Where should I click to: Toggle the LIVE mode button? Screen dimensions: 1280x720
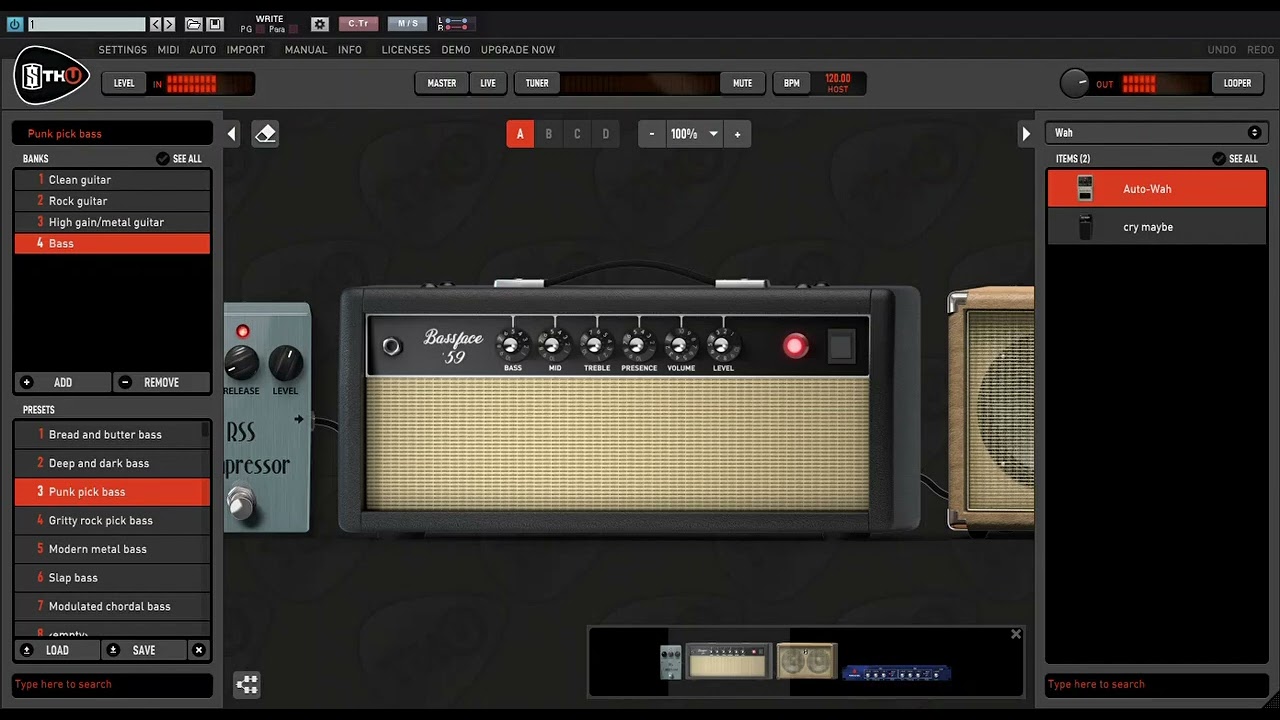point(488,84)
